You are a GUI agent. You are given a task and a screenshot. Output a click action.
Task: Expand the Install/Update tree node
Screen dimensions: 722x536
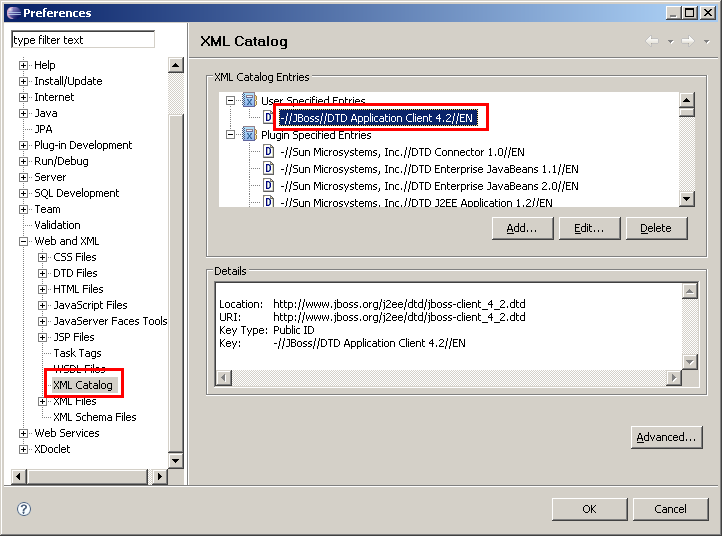pos(23,82)
